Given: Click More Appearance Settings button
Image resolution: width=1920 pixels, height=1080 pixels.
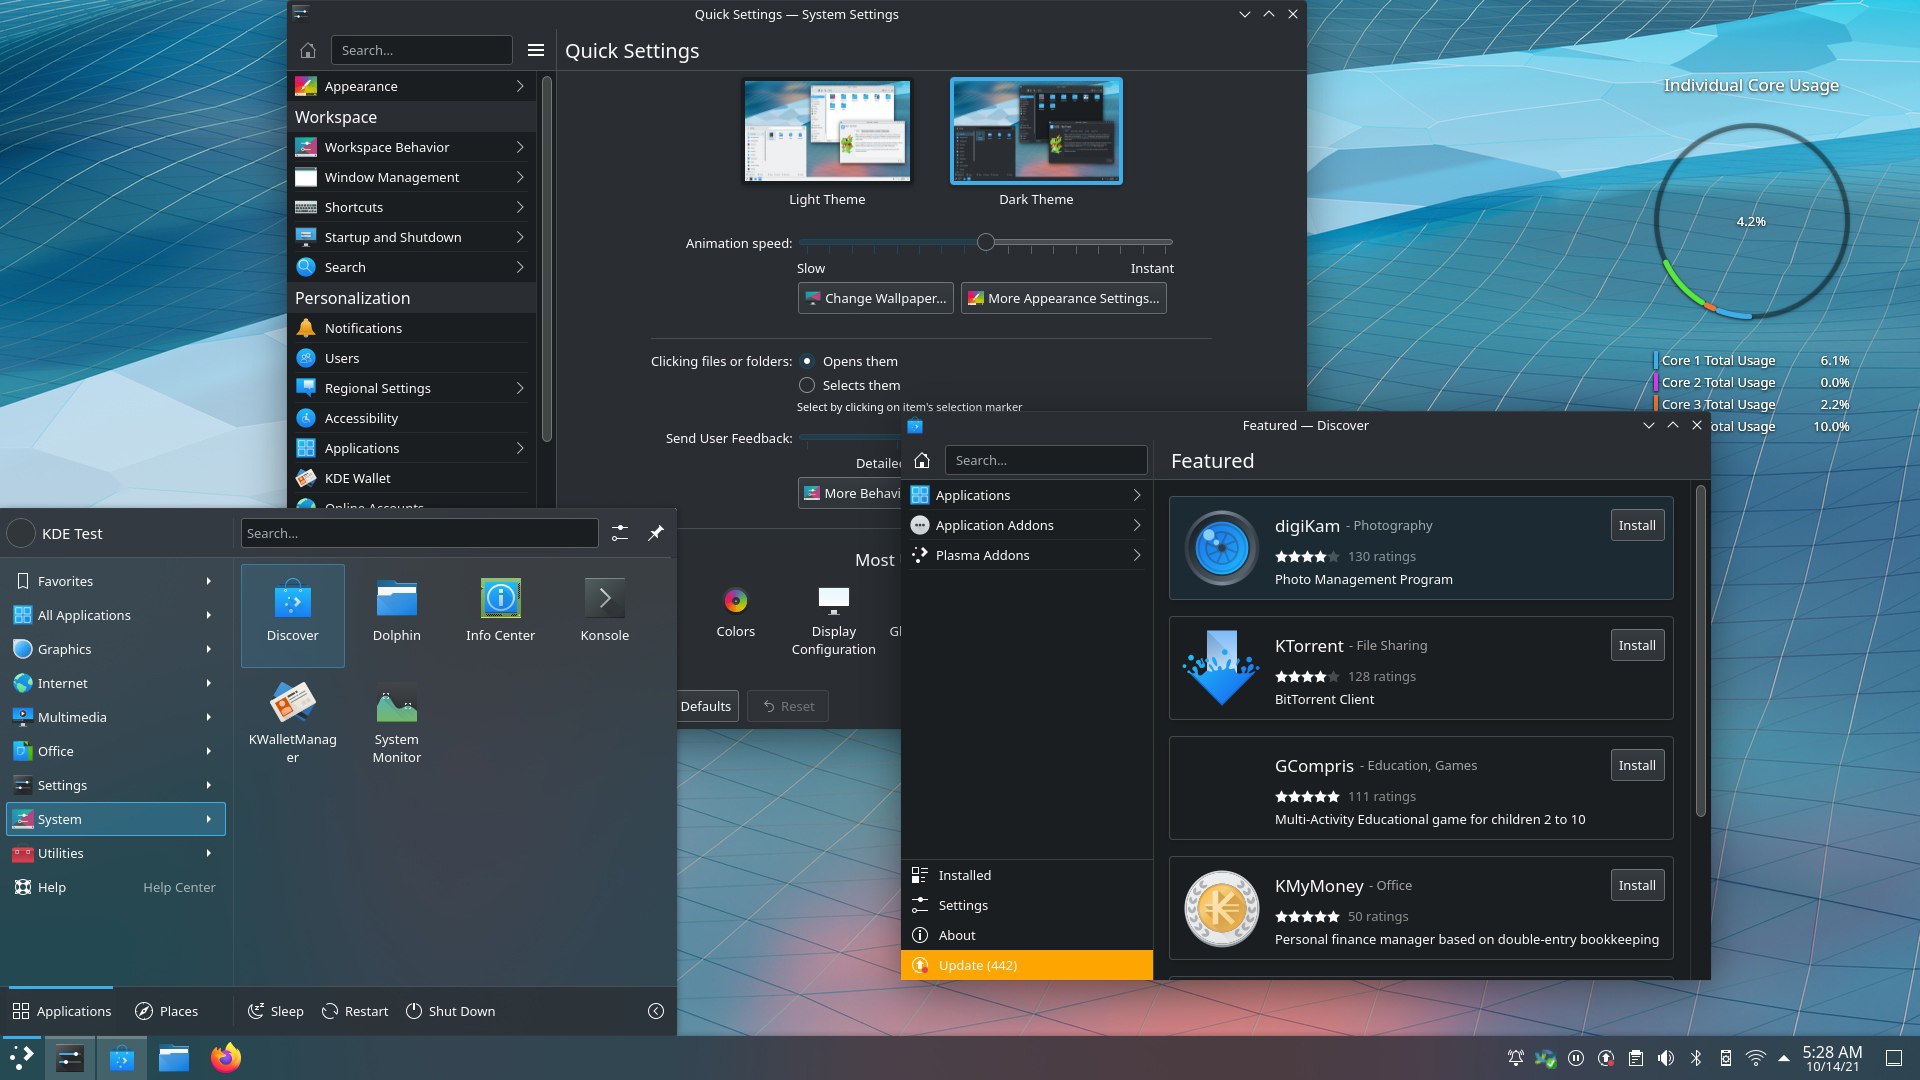Looking at the screenshot, I should [x=1064, y=298].
